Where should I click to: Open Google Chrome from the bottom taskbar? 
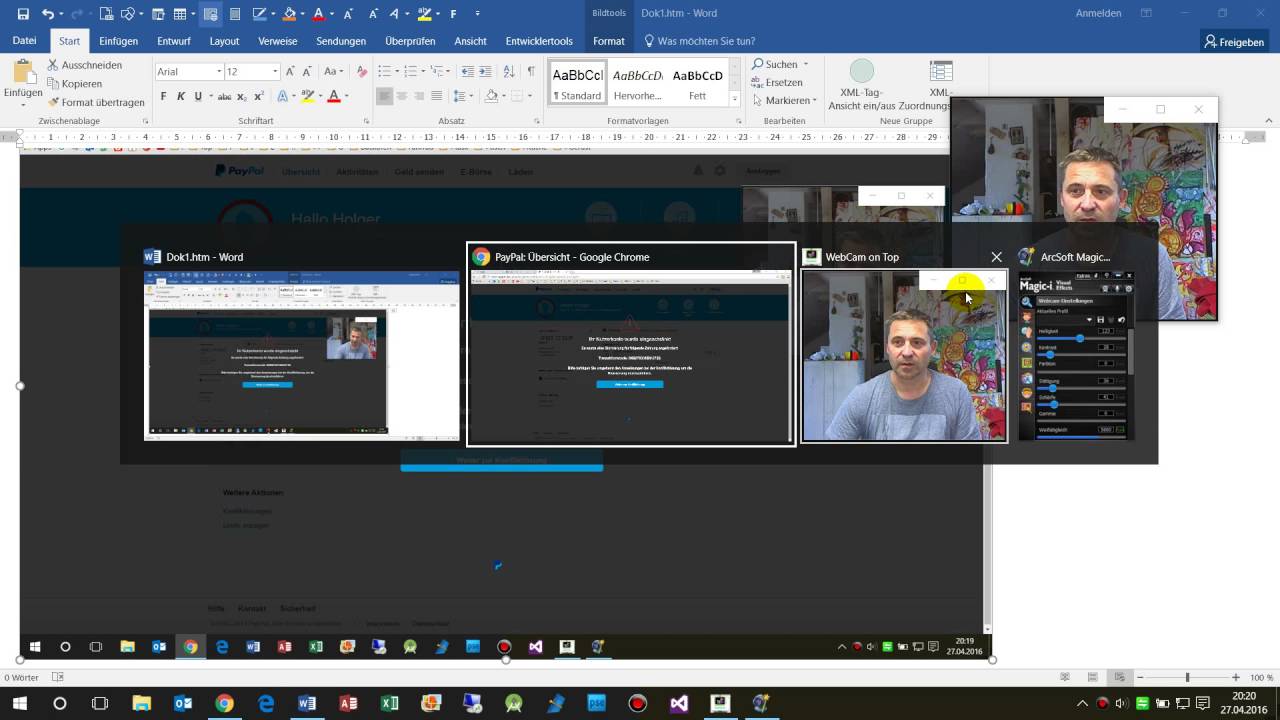[224, 703]
